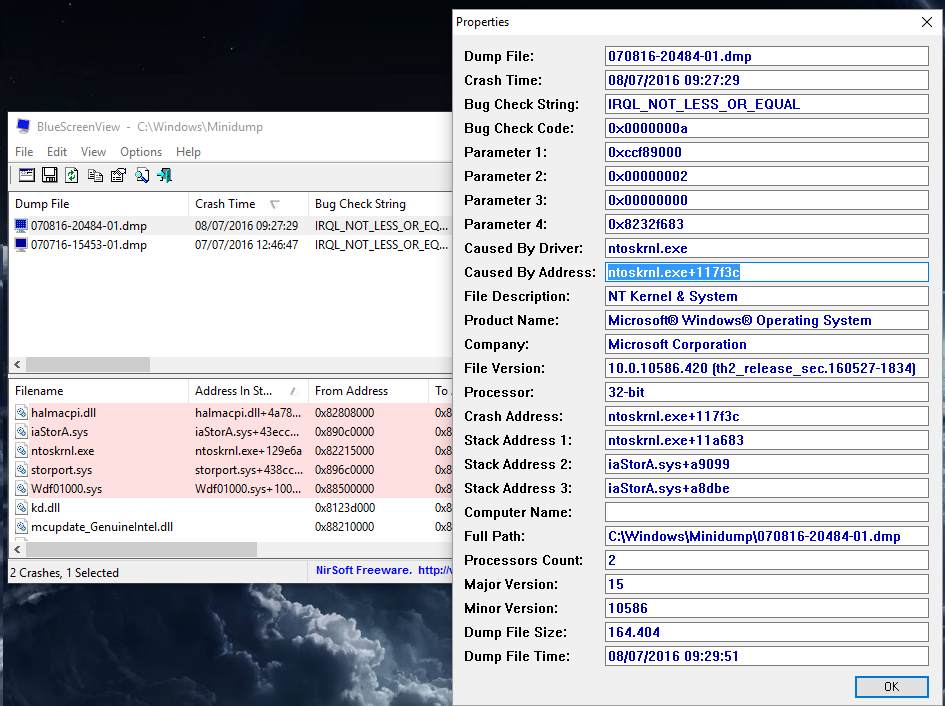
Task: Select the 070816-20484-01.dmp crash row
Action: pyautogui.click(x=230, y=225)
